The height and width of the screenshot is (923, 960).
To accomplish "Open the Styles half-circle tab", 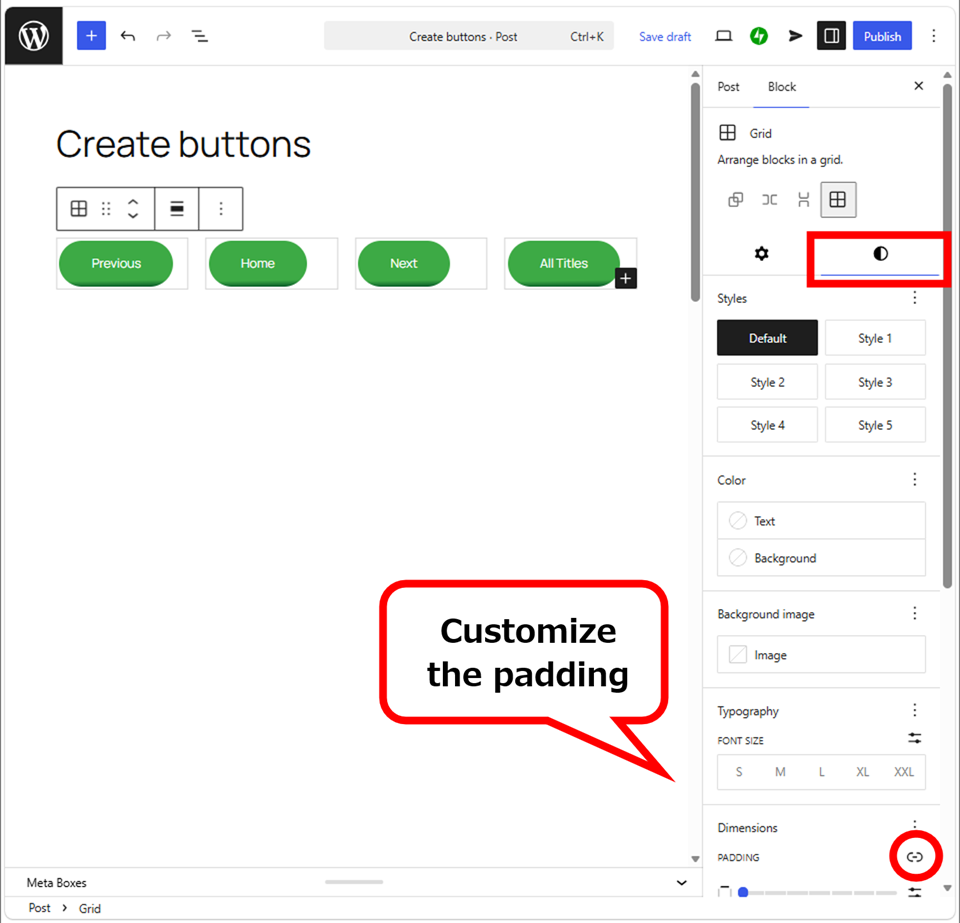I will tap(880, 253).
